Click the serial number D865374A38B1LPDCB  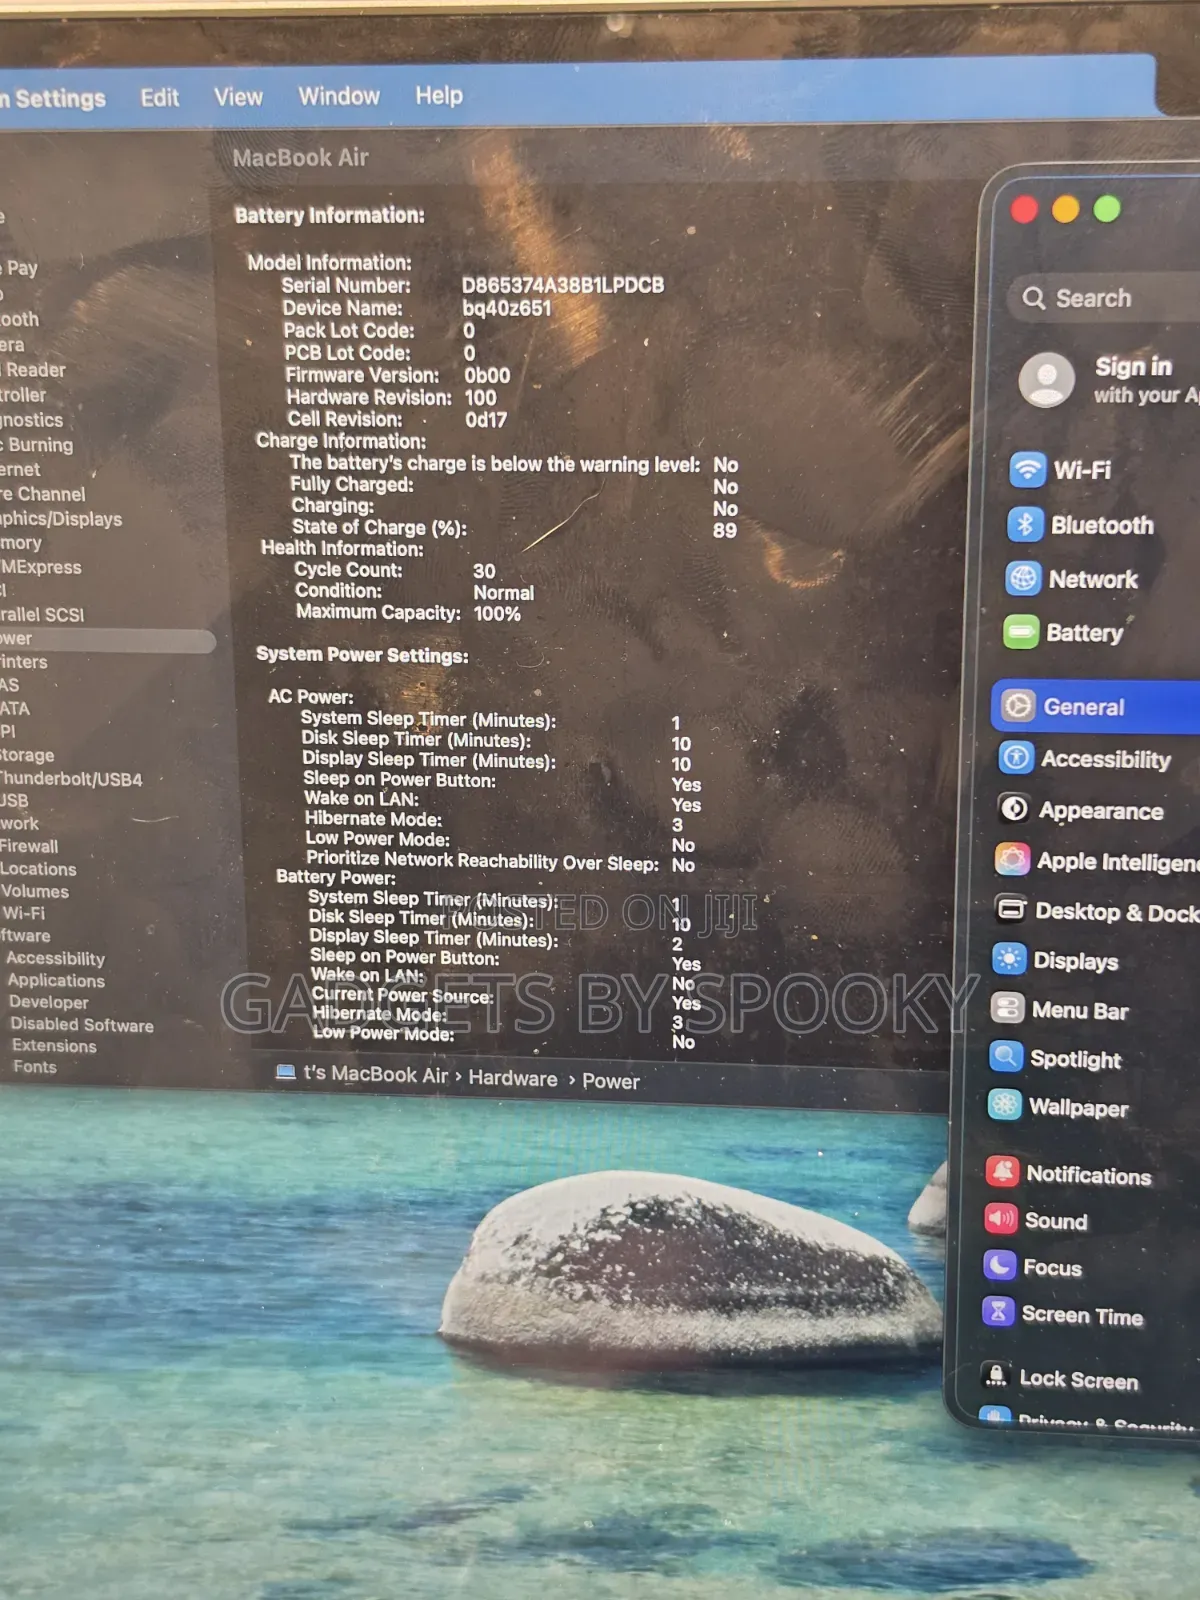click(563, 285)
